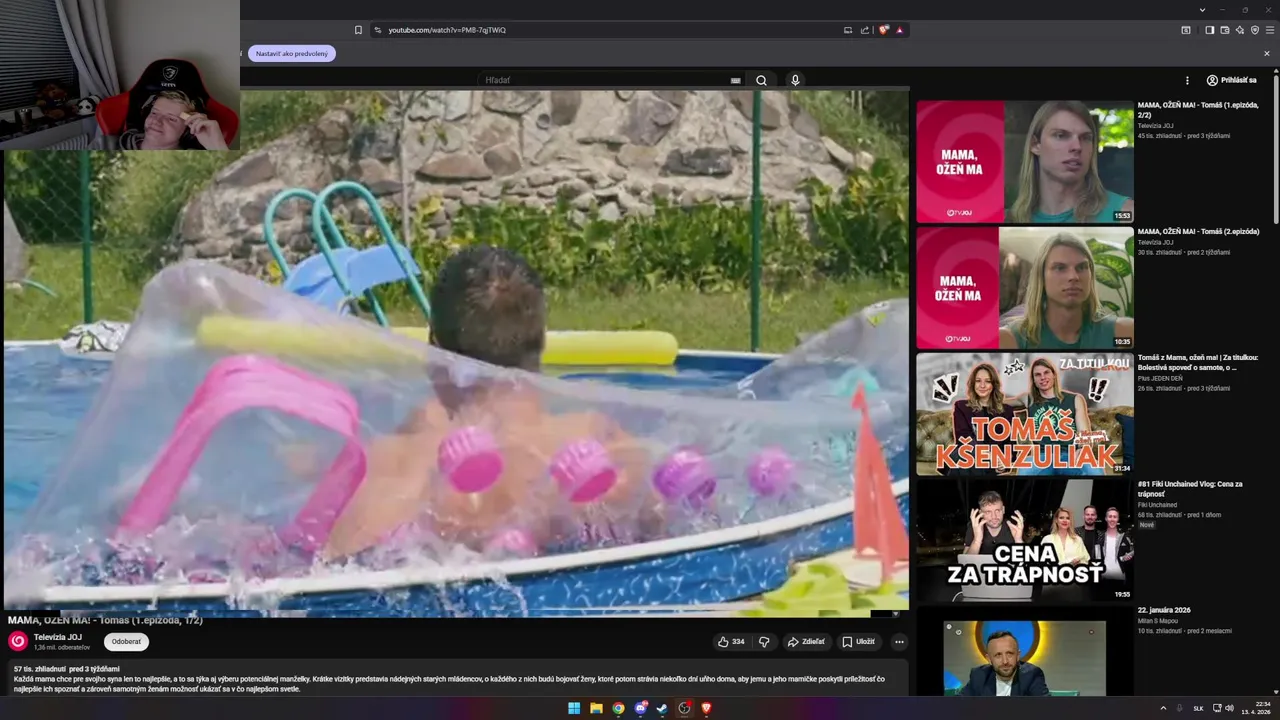This screenshot has width=1280, height=720.
Task: Click the video title MAMA, OŽEŇ MA! - Tomáš
Action: (x=105, y=621)
